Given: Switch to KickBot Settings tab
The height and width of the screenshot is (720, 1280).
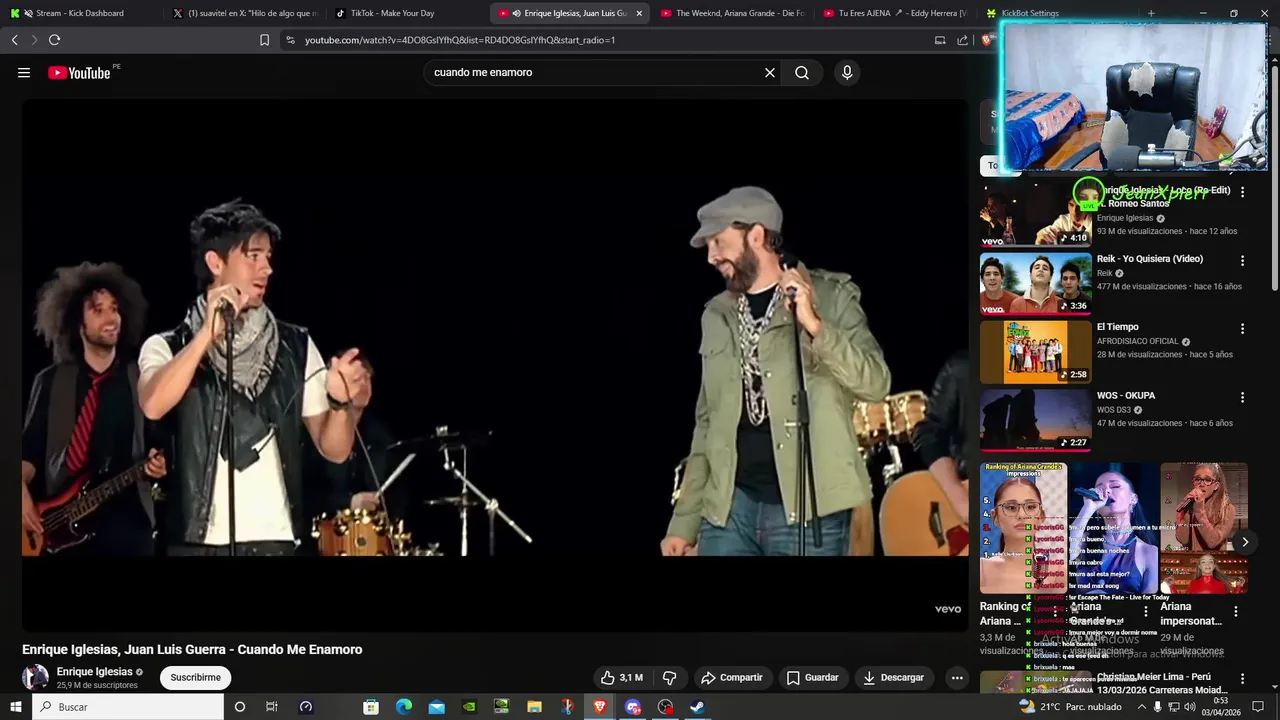Looking at the screenshot, I should (1057, 13).
